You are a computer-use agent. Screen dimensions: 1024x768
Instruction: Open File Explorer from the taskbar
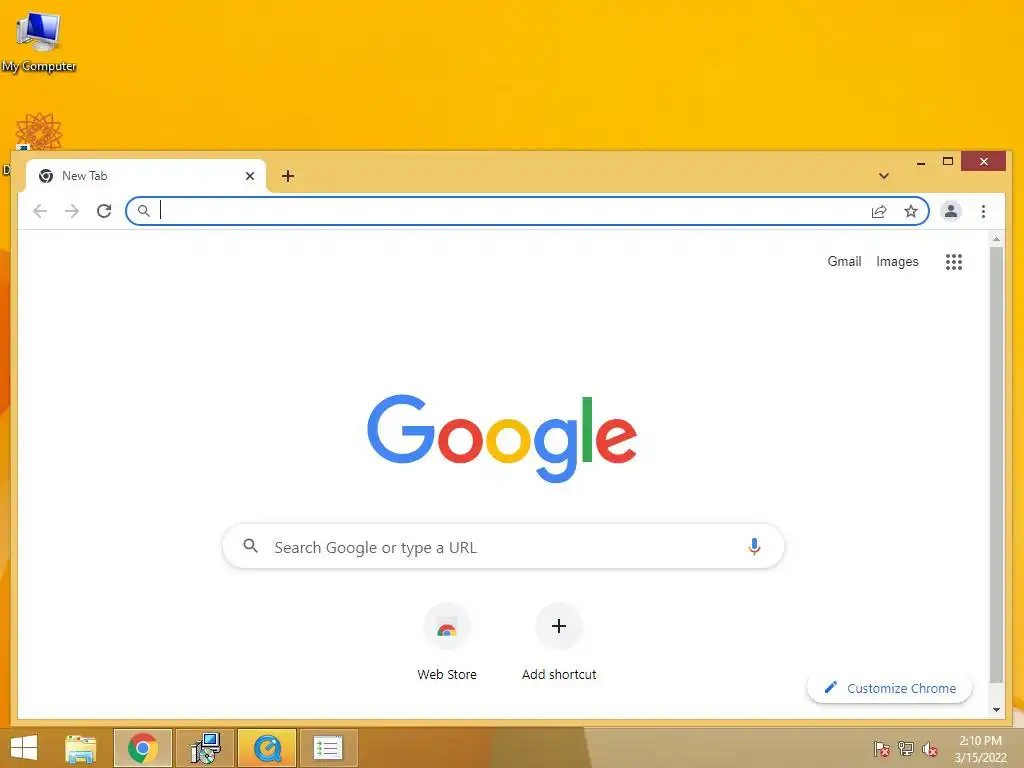(x=81, y=748)
